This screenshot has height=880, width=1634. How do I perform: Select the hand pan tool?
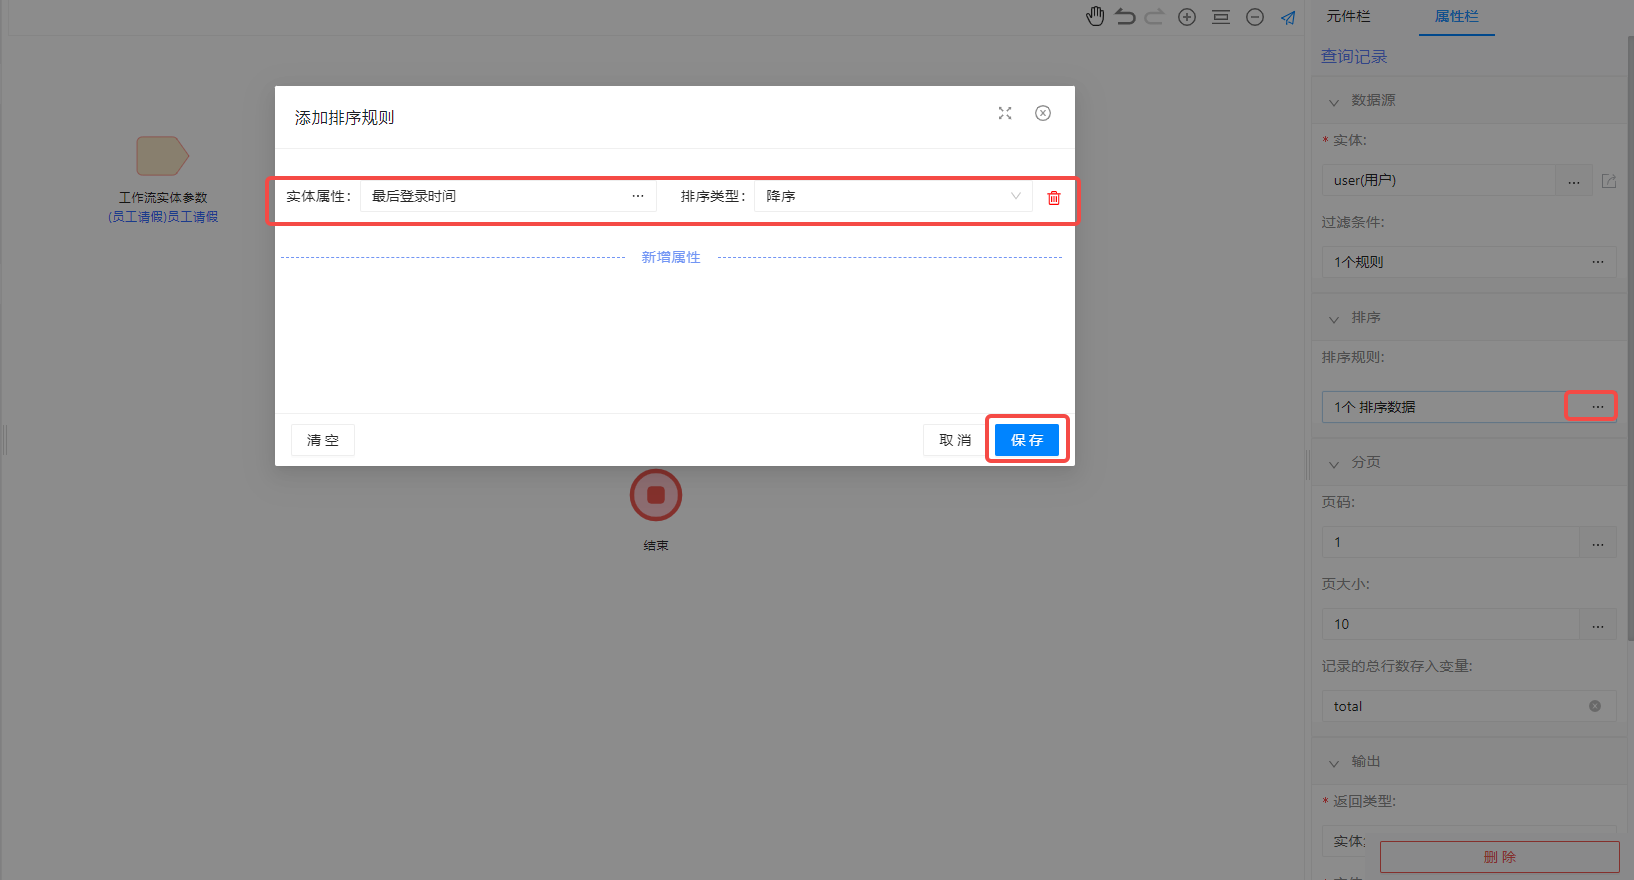(x=1095, y=16)
